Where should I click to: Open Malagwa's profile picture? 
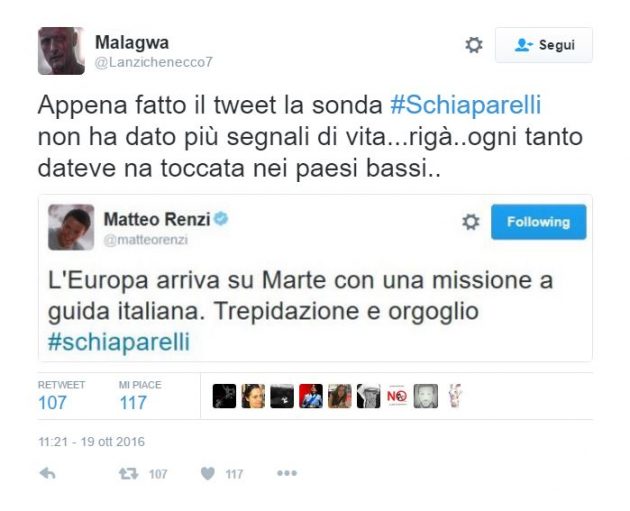61,51
